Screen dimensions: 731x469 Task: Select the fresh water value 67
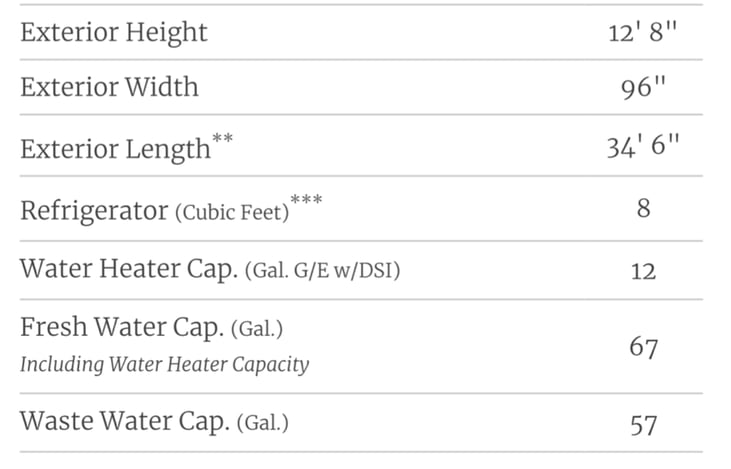coord(643,348)
